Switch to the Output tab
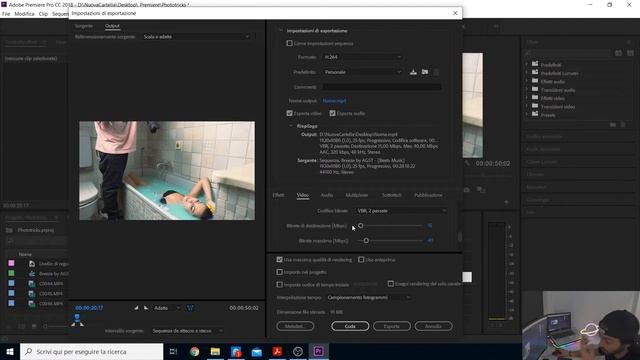The height and width of the screenshot is (360, 640). pyautogui.click(x=112, y=26)
